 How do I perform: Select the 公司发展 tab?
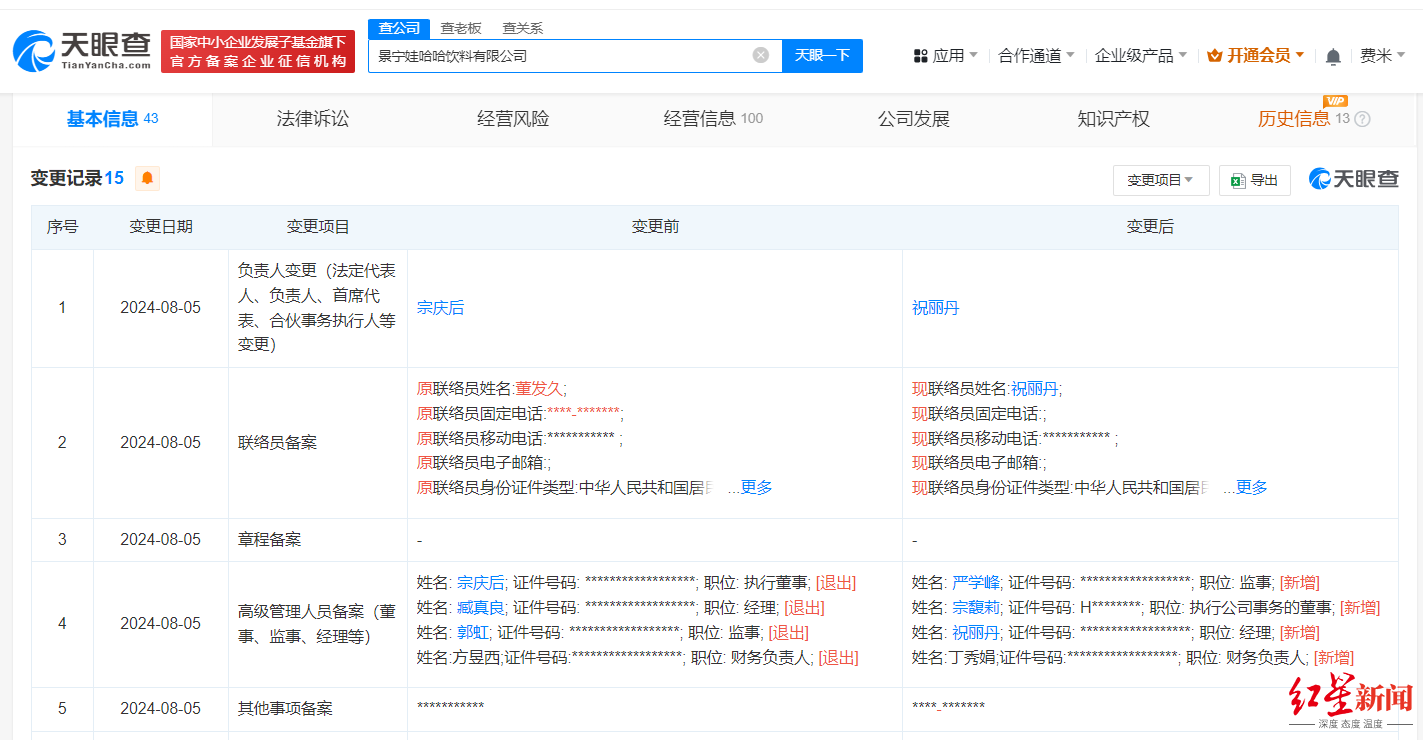(x=913, y=119)
